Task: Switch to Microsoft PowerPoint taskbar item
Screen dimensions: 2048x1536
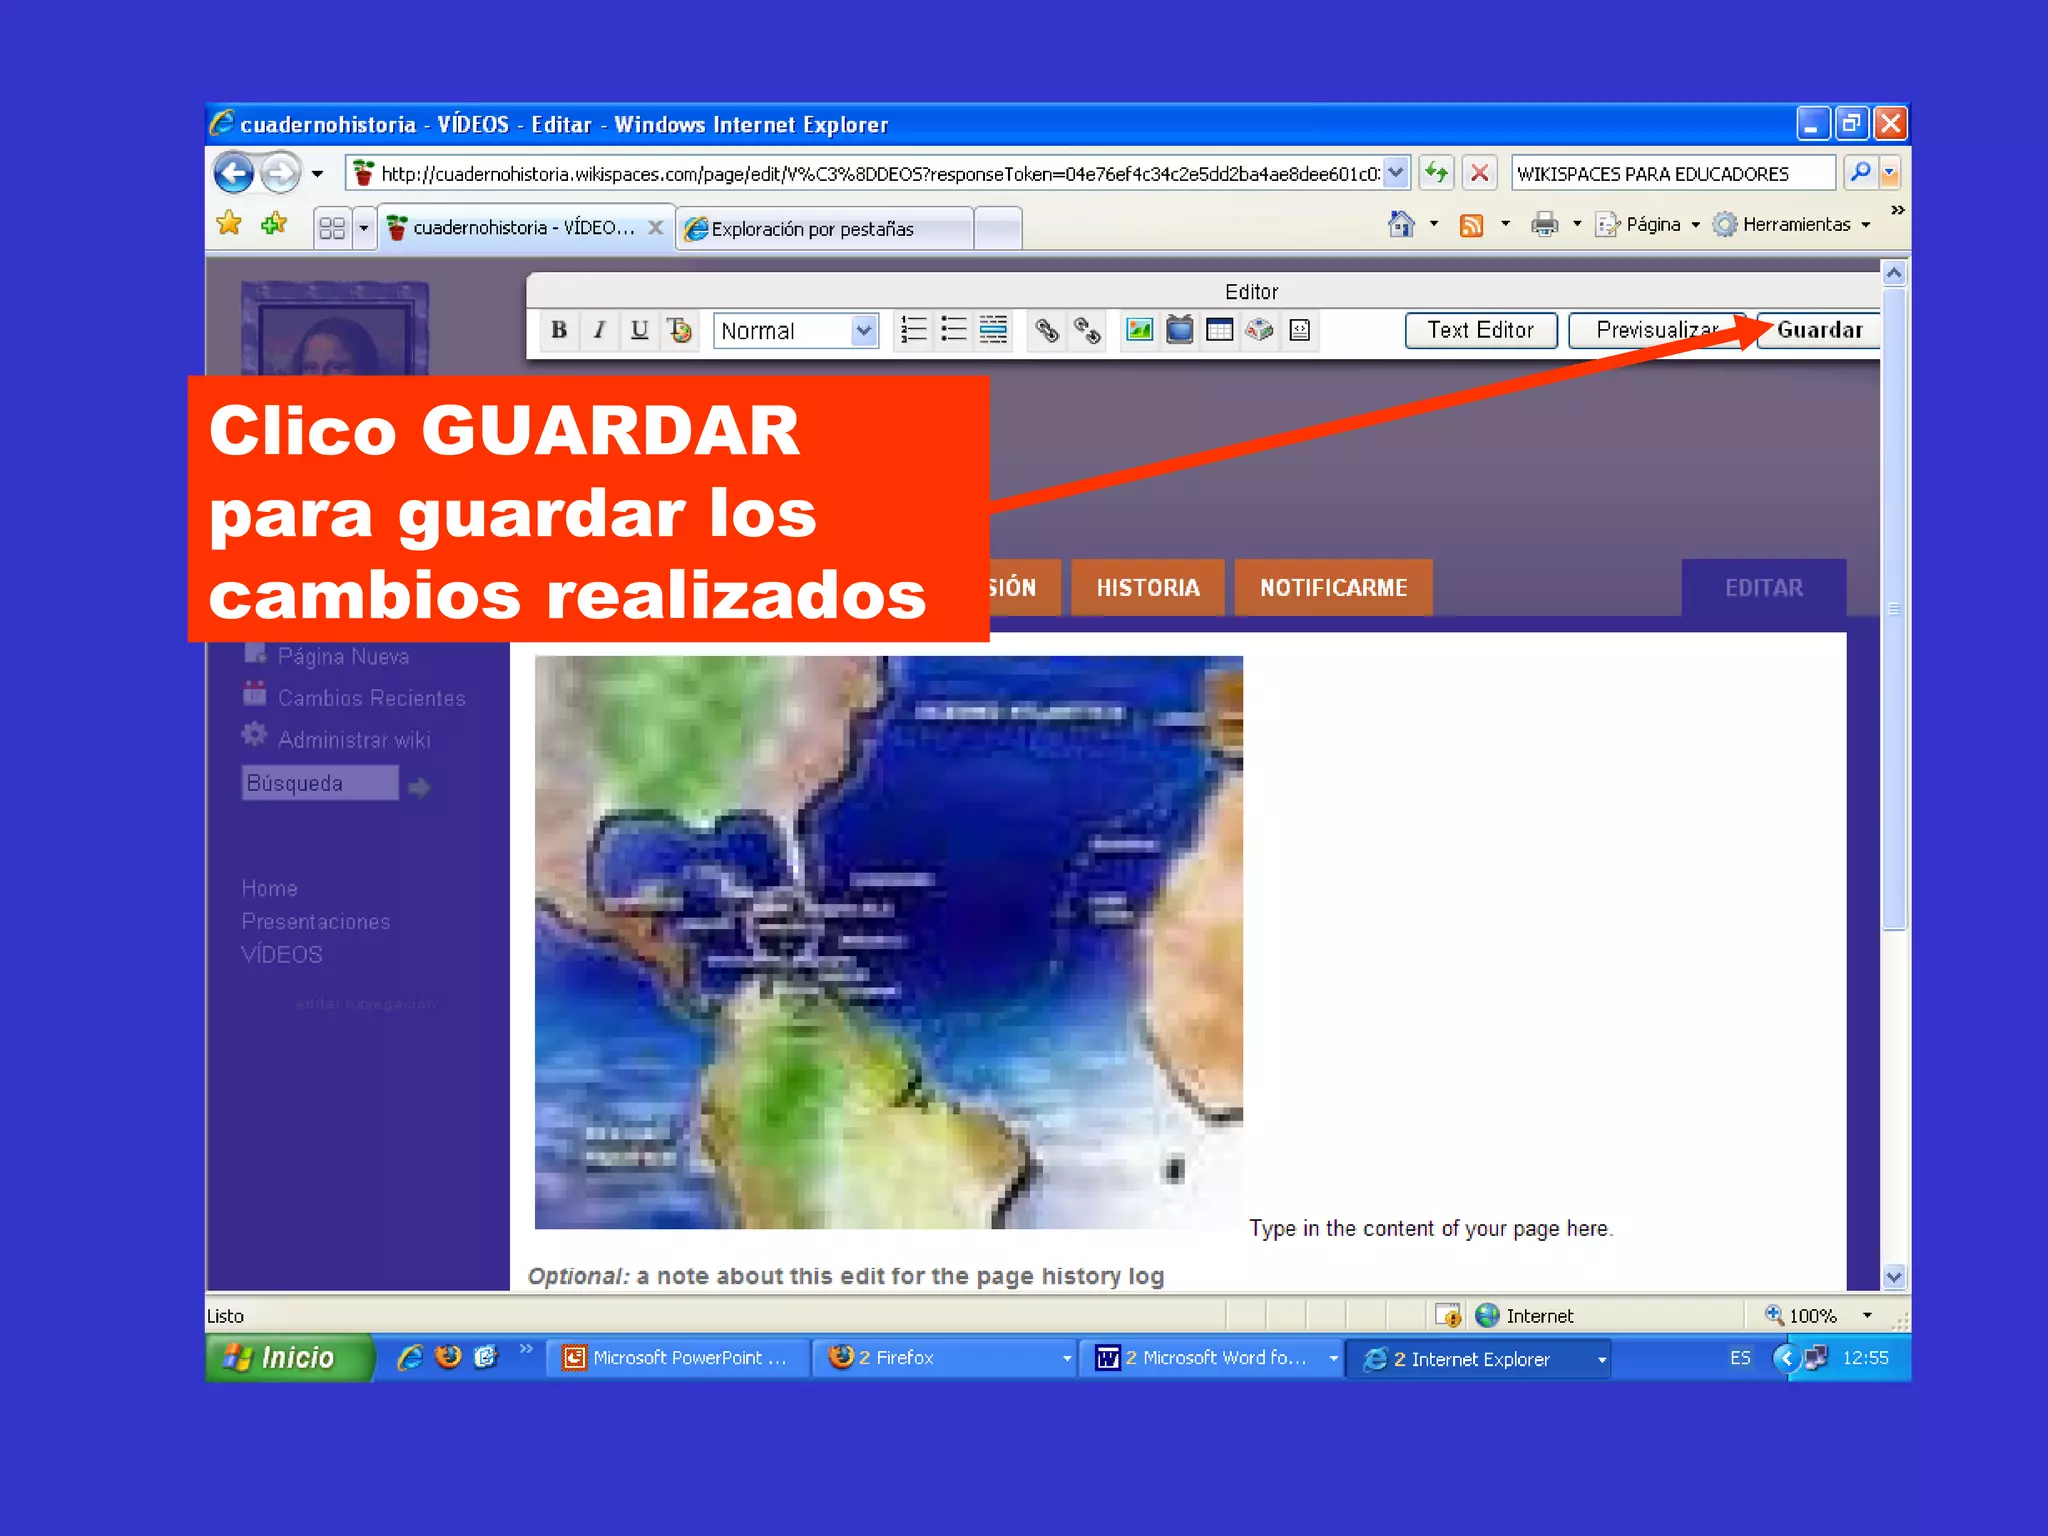Action: tap(678, 1358)
